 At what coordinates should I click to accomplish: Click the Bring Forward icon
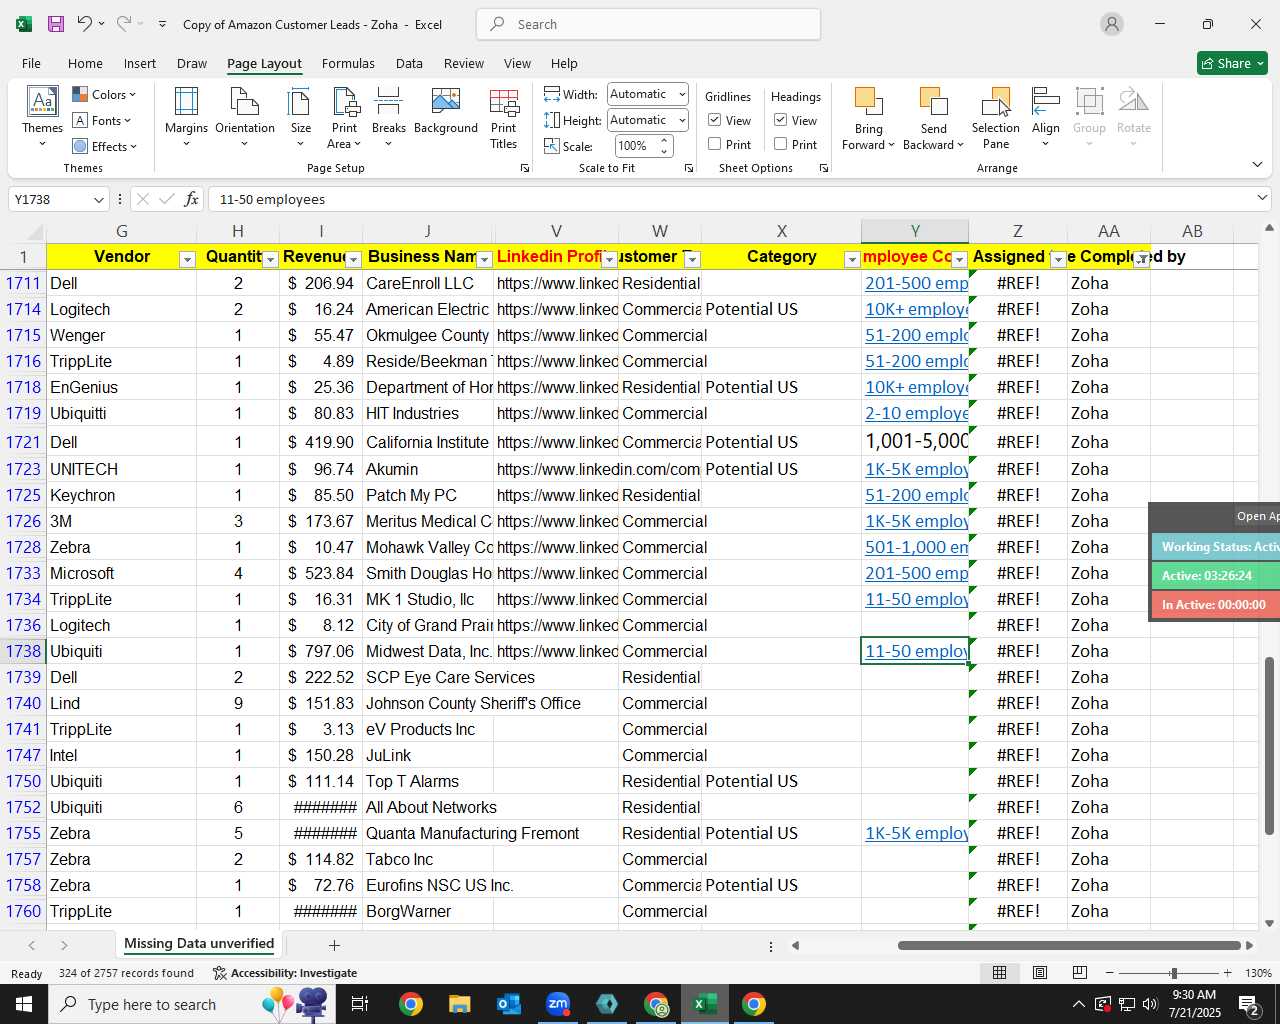[x=868, y=102]
